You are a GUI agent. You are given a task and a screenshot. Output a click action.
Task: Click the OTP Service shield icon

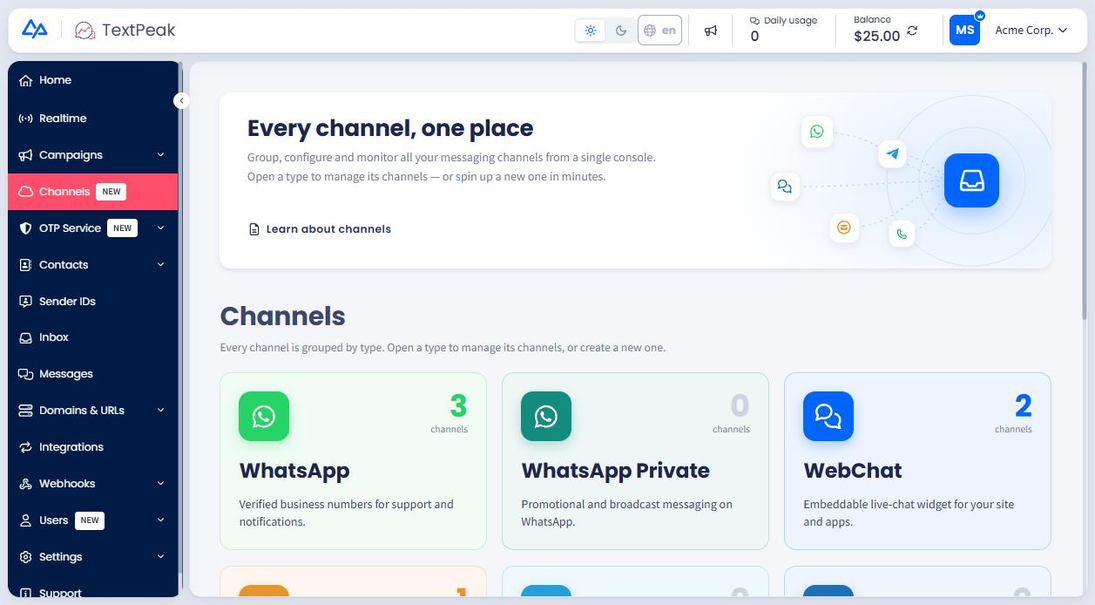point(26,228)
